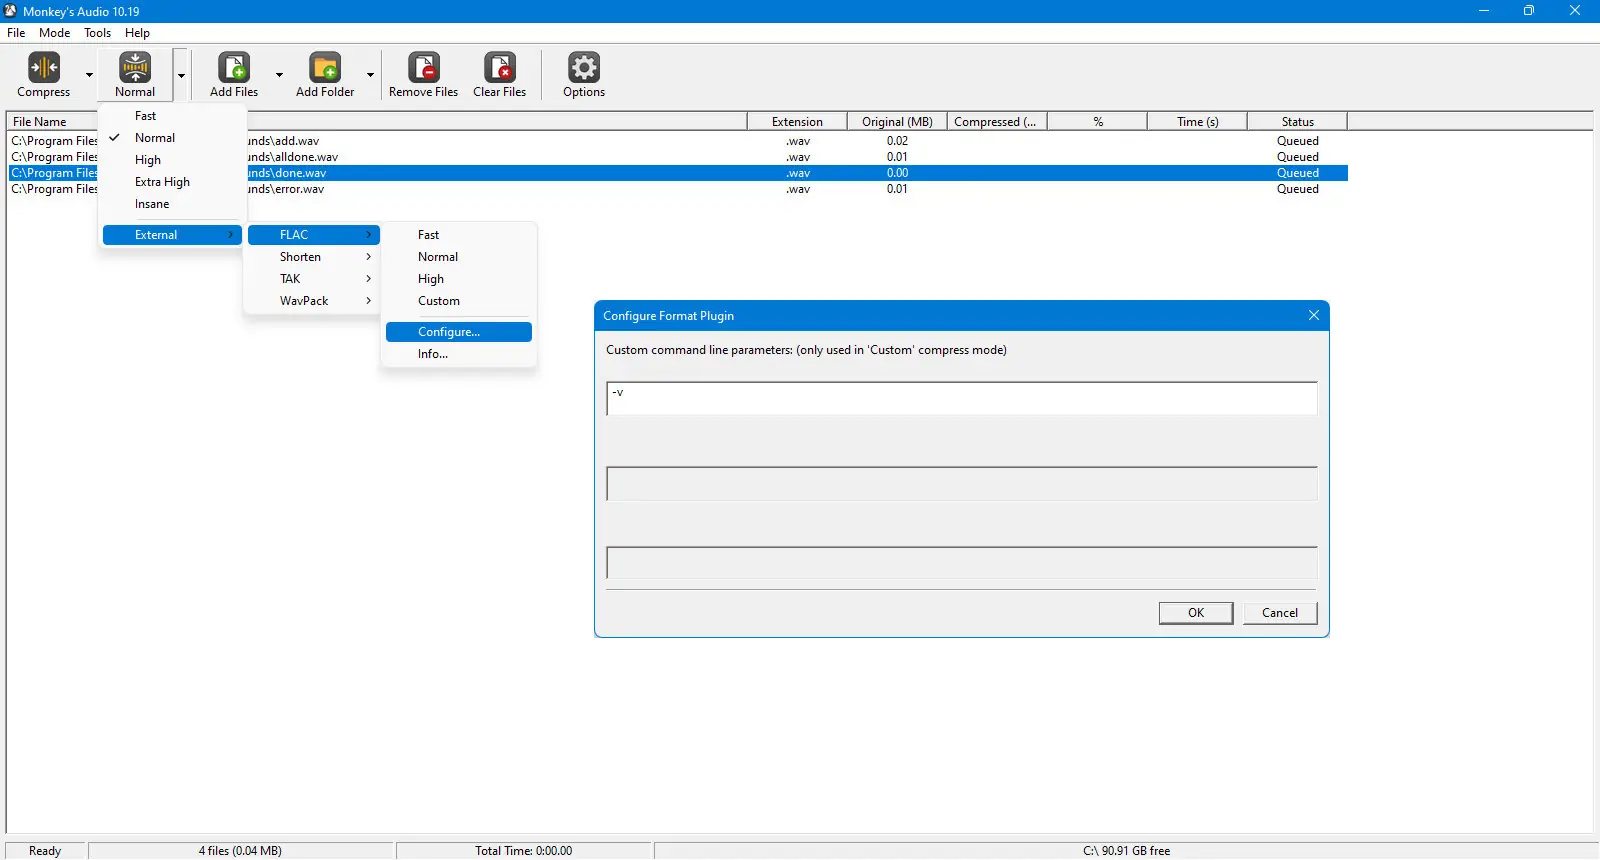Open the FLAC submenu
This screenshot has width=1600, height=860.
[x=314, y=235]
